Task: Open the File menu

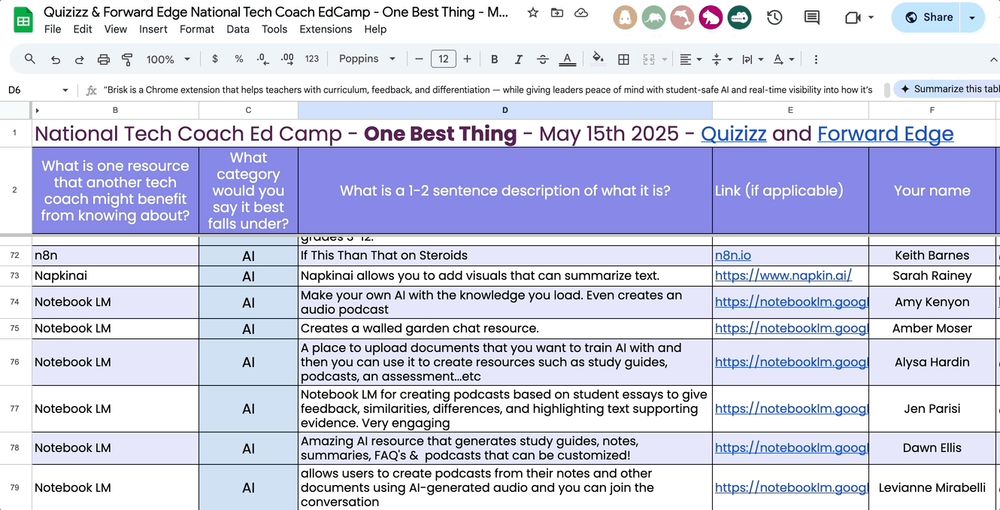Action: [x=53, y=29]
